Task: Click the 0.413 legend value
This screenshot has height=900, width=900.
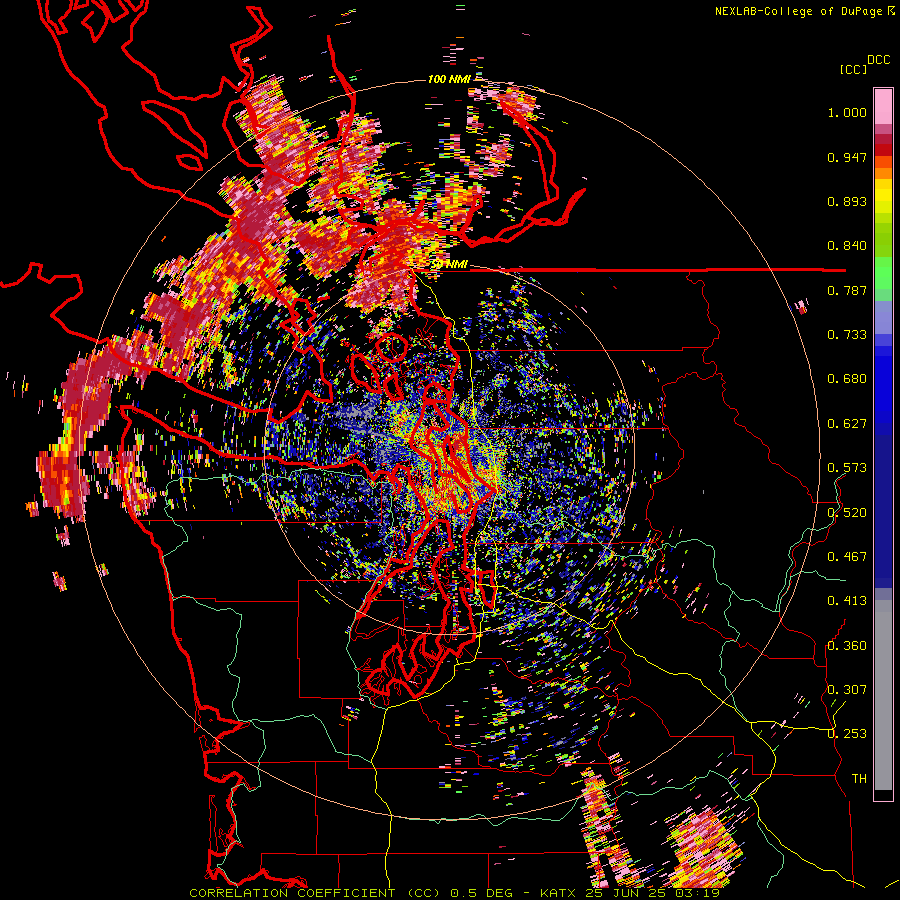Action: coord(847,601)
